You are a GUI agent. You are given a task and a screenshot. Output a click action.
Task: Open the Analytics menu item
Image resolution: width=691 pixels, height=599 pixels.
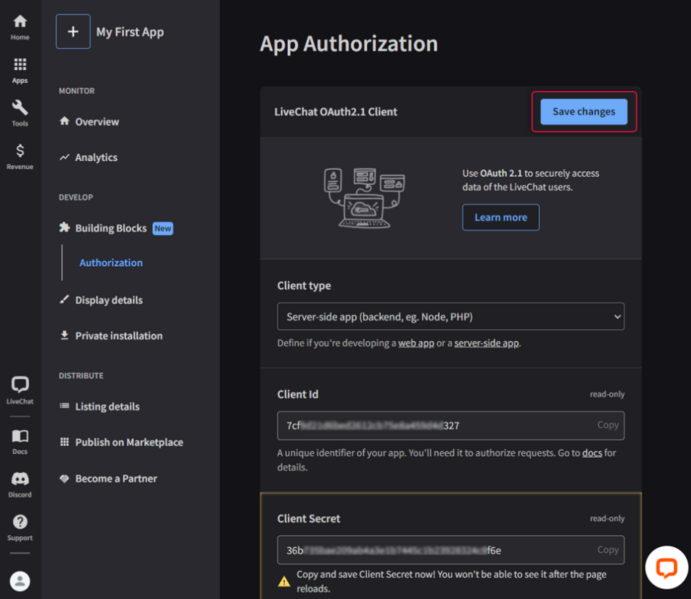(x=96, y=158)
